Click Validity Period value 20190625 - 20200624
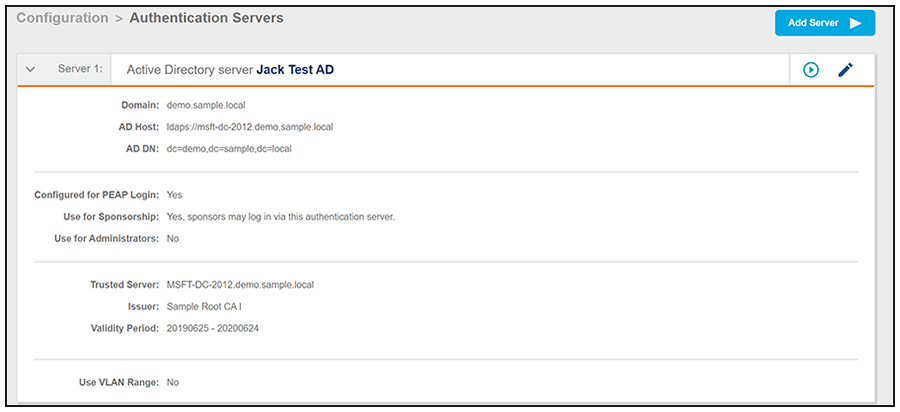This screenshot has height=412, width=900. click(213, 329)
